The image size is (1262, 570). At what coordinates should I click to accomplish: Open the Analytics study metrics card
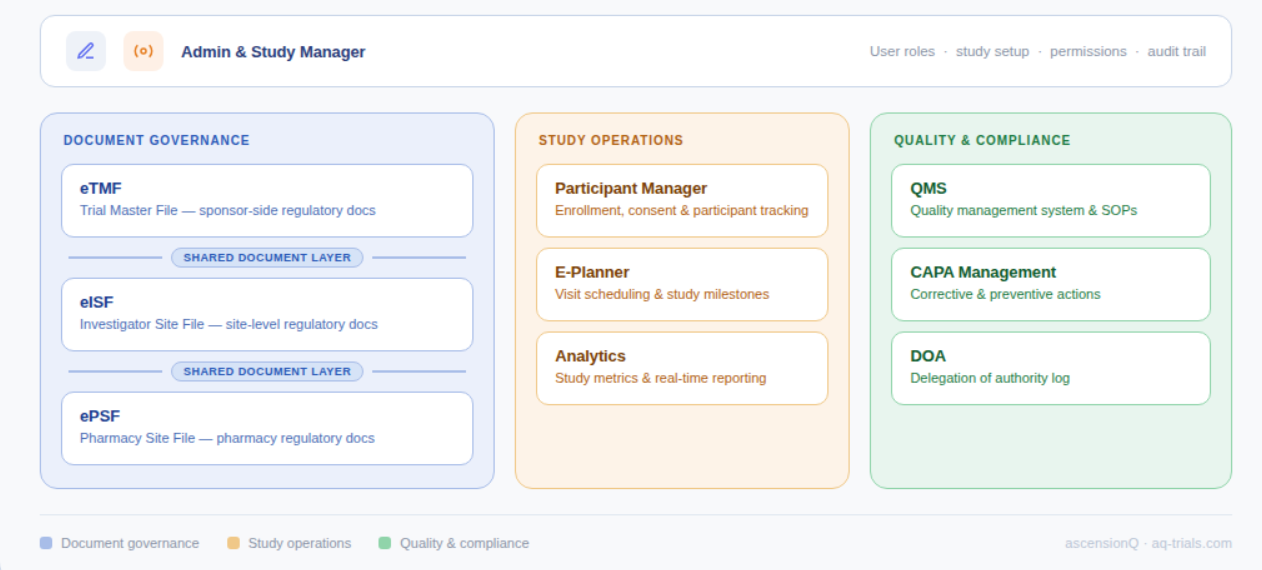(681, 368)
